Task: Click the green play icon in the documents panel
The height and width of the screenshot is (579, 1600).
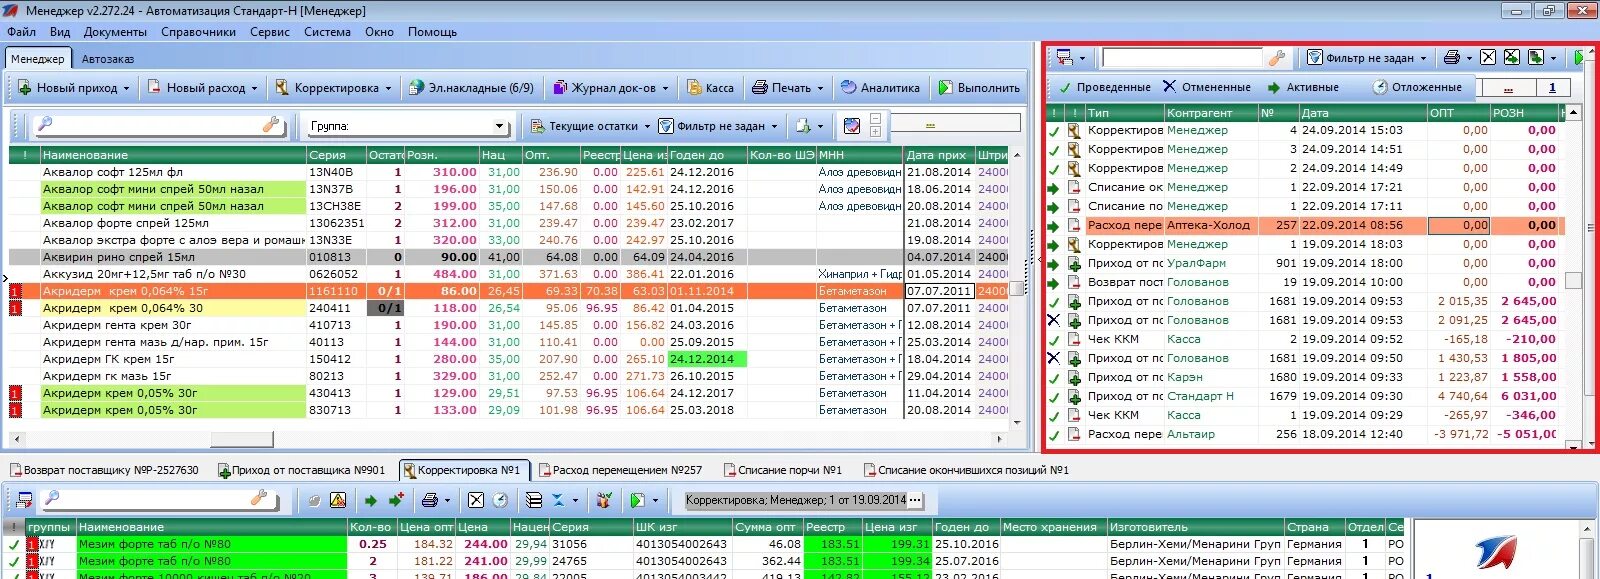Action: click(x=1579, y=58)
